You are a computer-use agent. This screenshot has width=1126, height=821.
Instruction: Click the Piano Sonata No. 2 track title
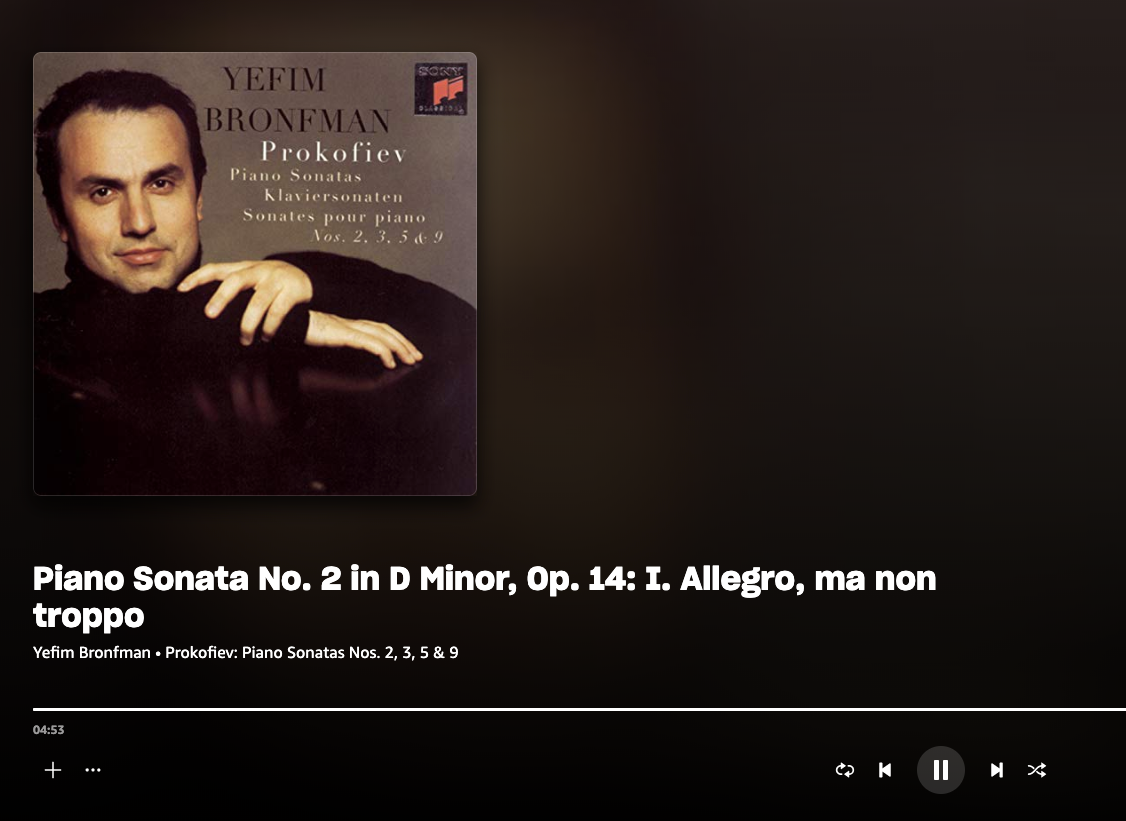point(485,597)
